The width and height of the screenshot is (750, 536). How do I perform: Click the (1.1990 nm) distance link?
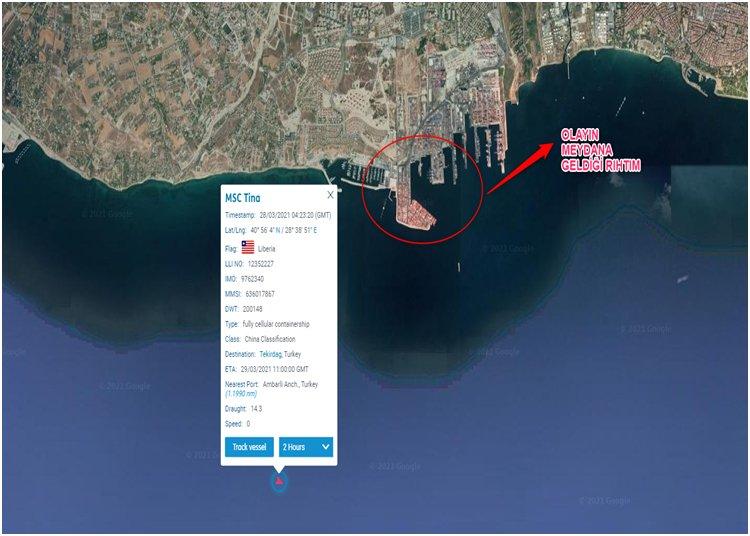pyautogui.click(x=241, y=394)
